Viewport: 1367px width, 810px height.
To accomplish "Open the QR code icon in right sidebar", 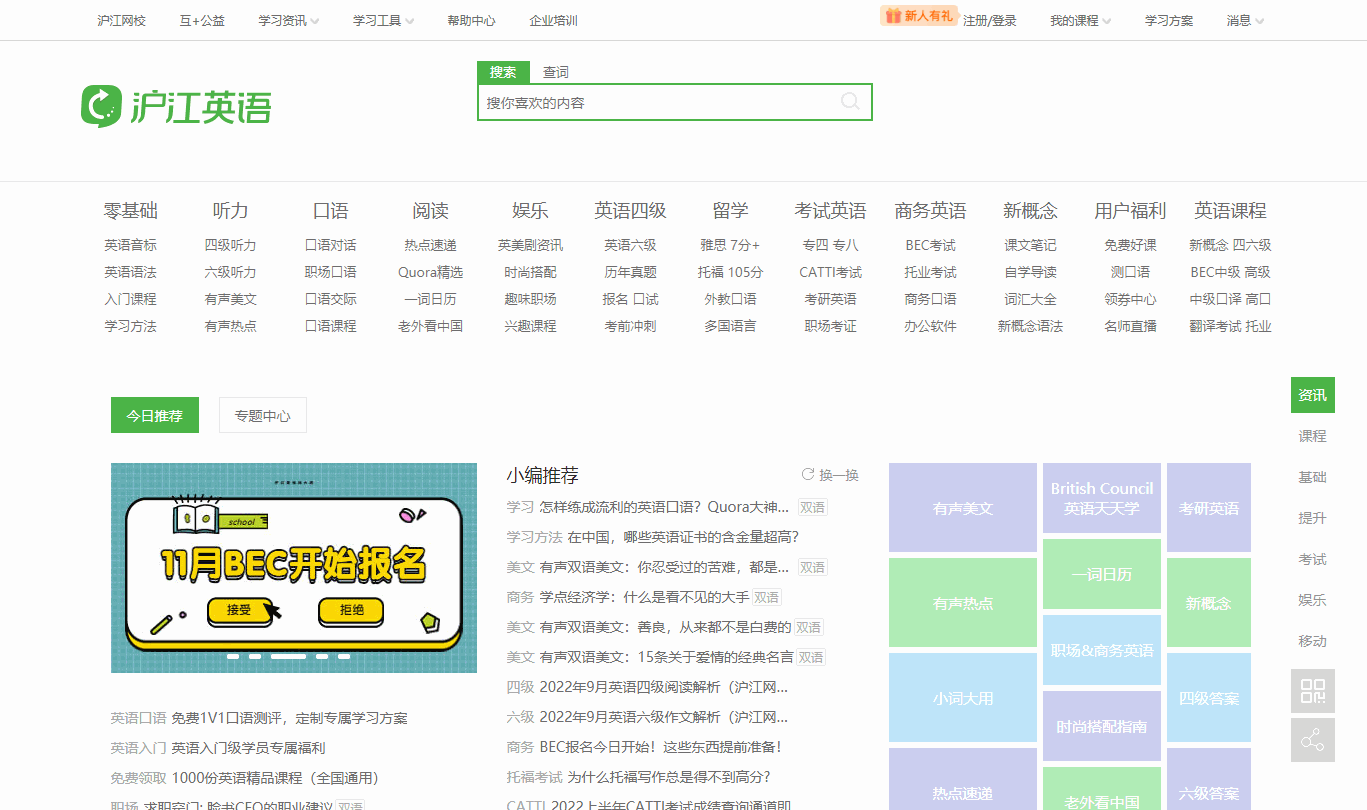I will tap(1312, 691).
